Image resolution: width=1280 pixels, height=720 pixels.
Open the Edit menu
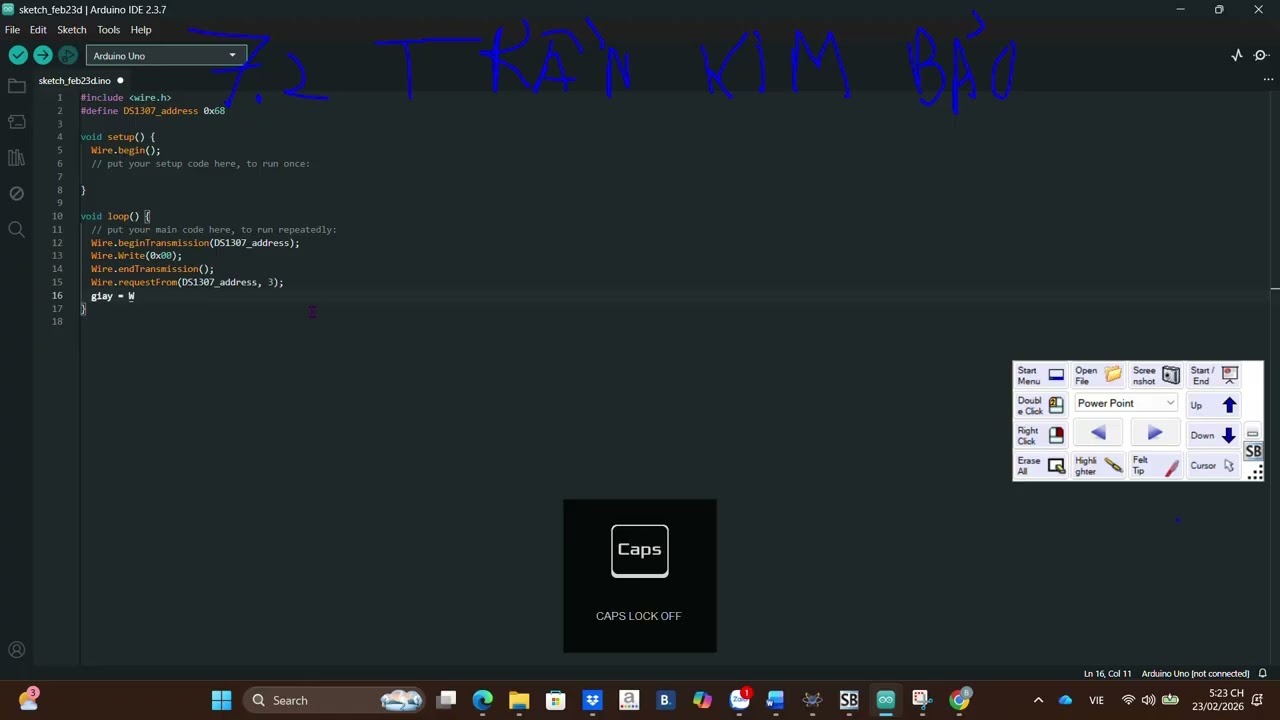[x=38, y=30]
